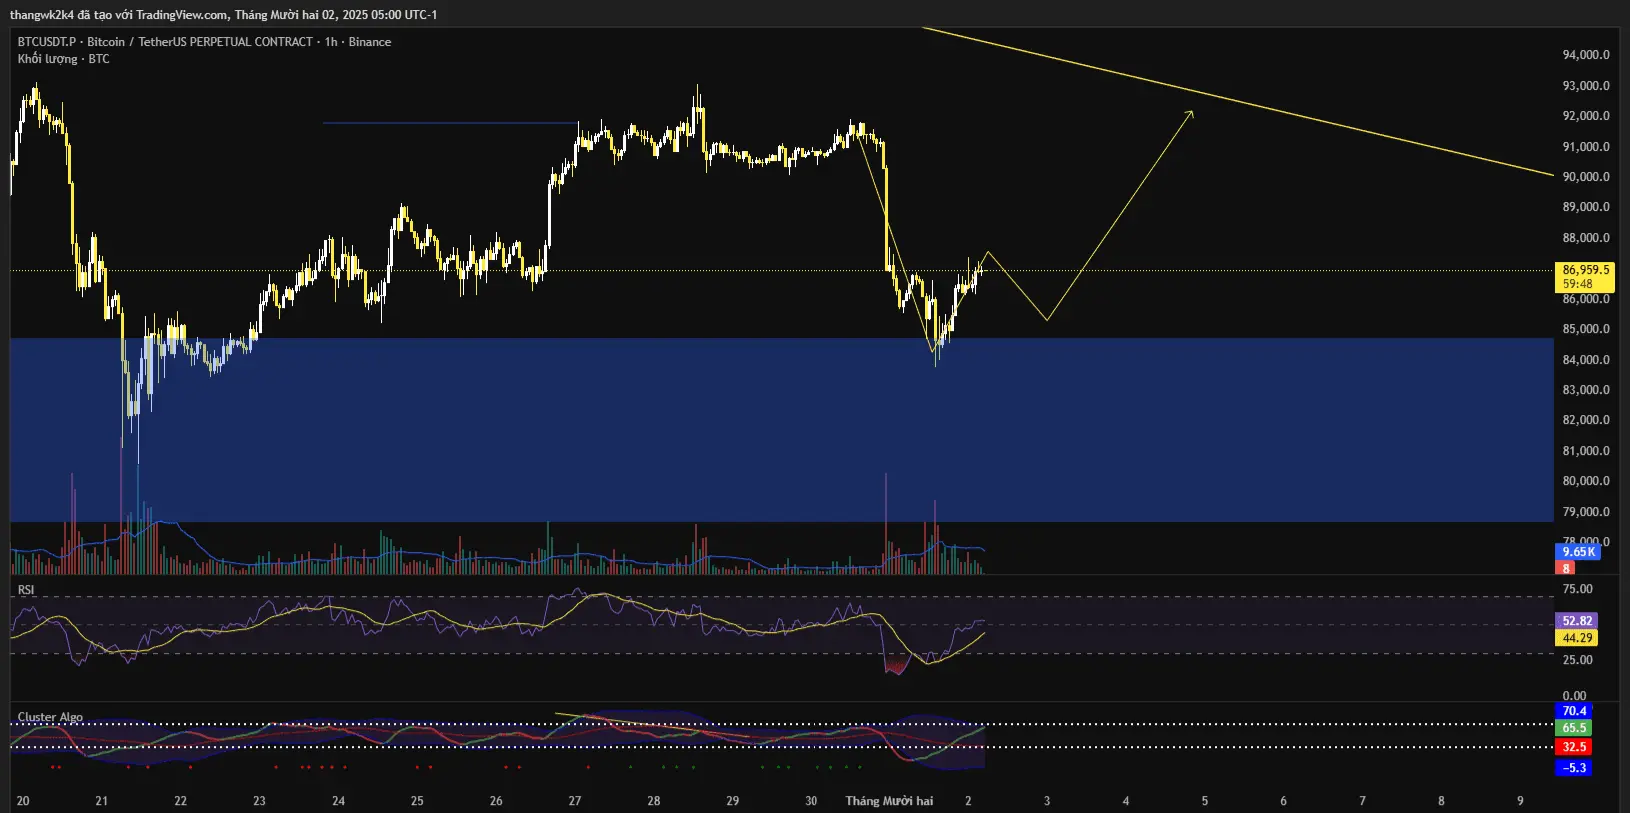1630x813 pixels.
Task: Select date 23 on the time axis
Action: (x=259, y=801)
